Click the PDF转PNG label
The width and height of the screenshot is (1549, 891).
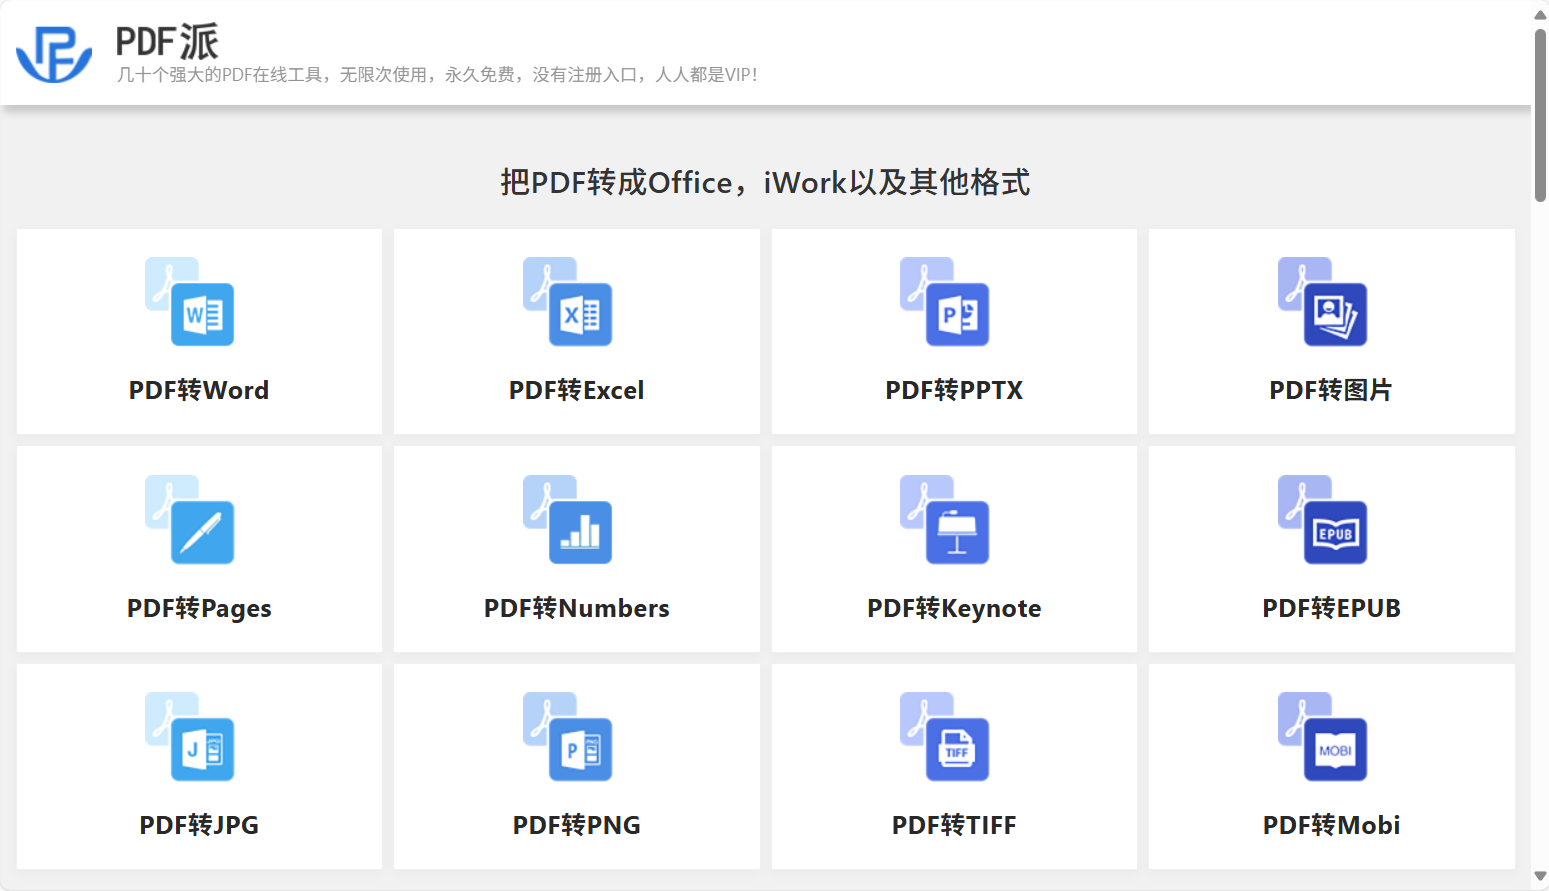577,825
